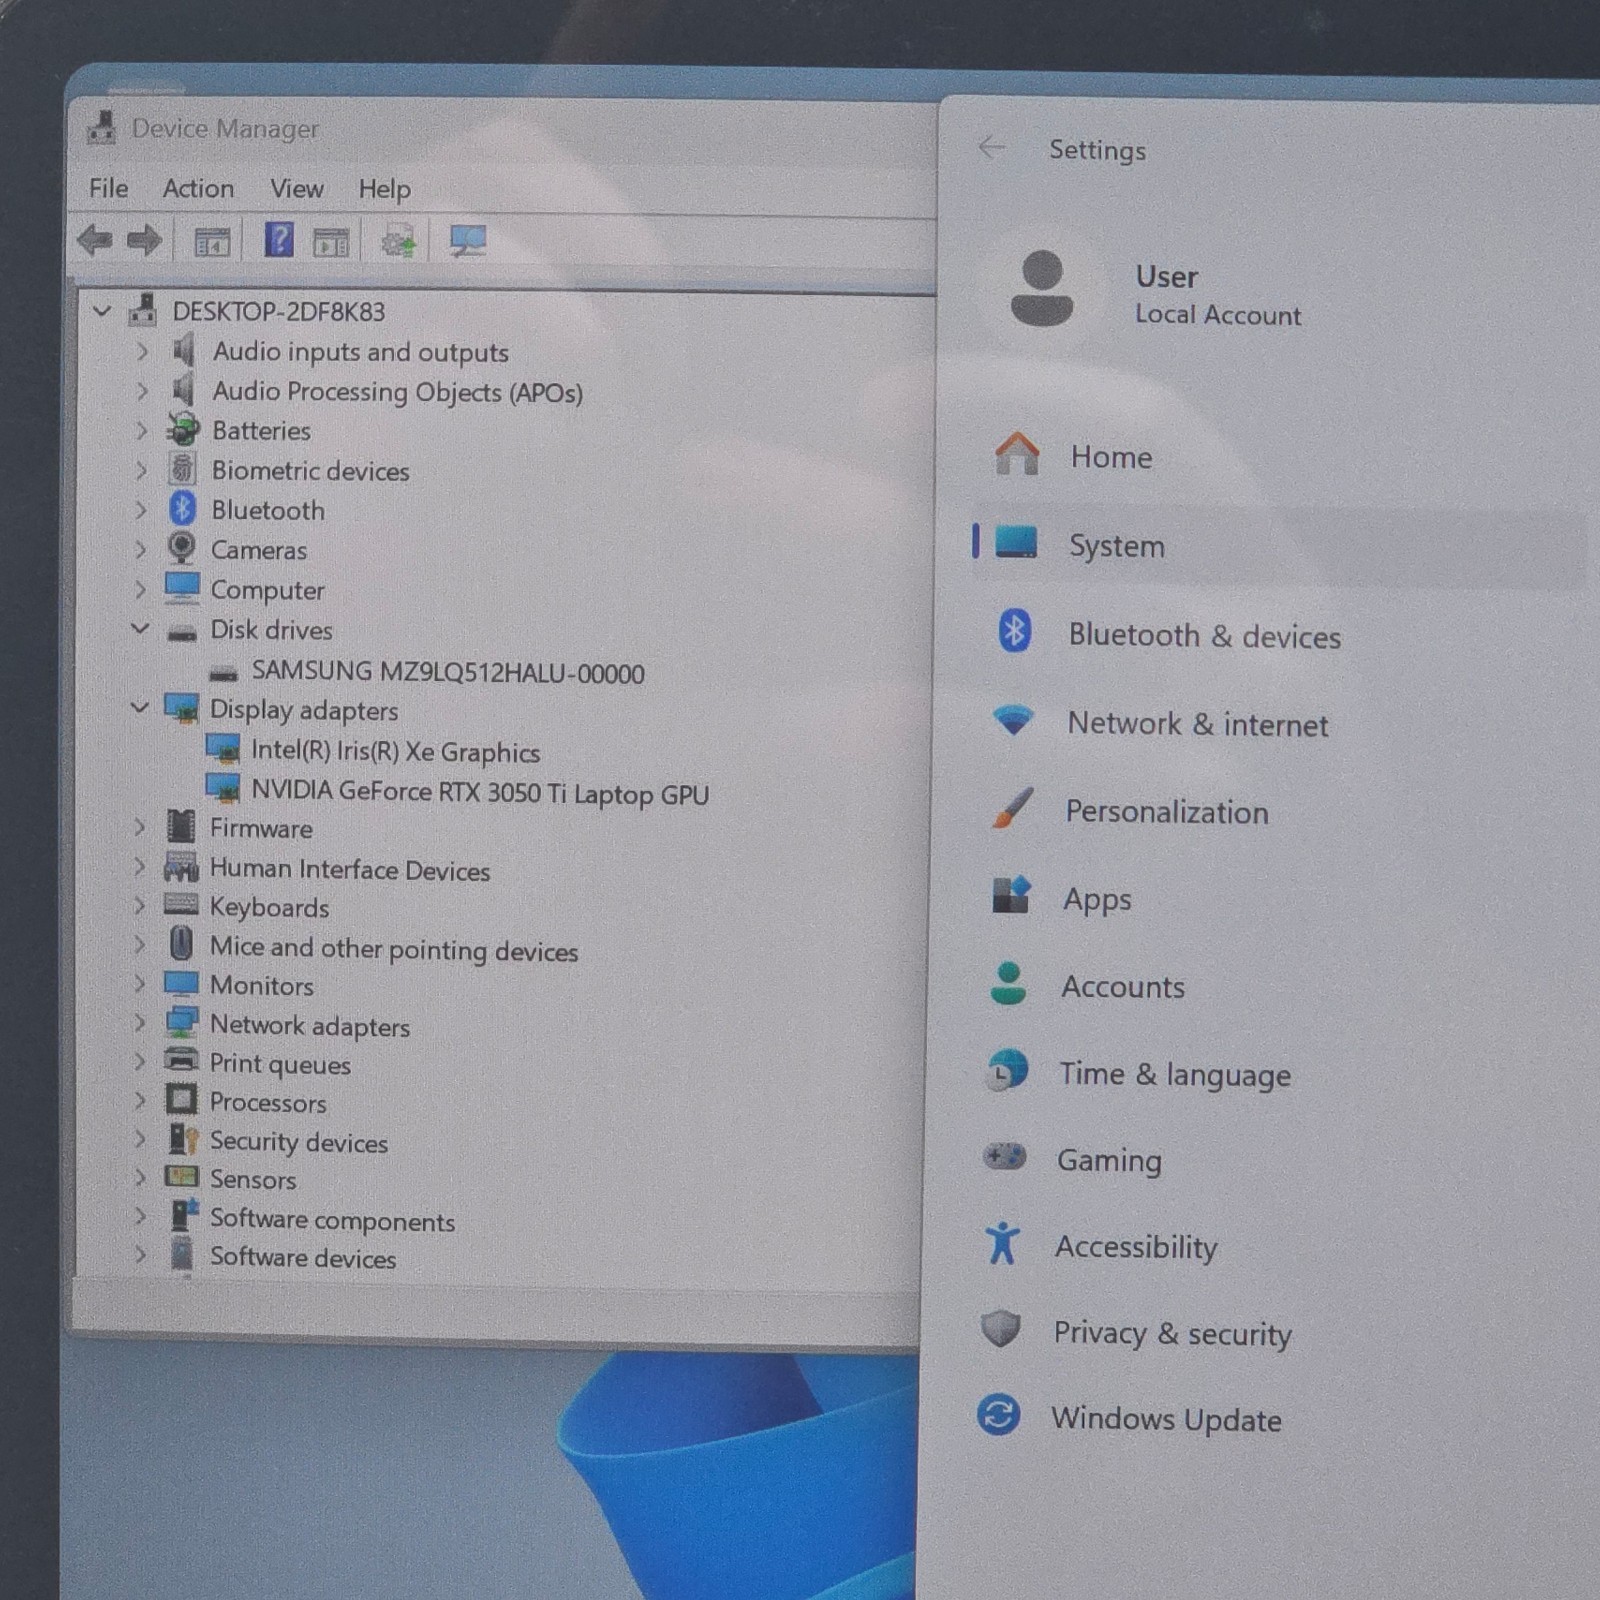Select Audio Processing Objects (APOs) entry

397,392
